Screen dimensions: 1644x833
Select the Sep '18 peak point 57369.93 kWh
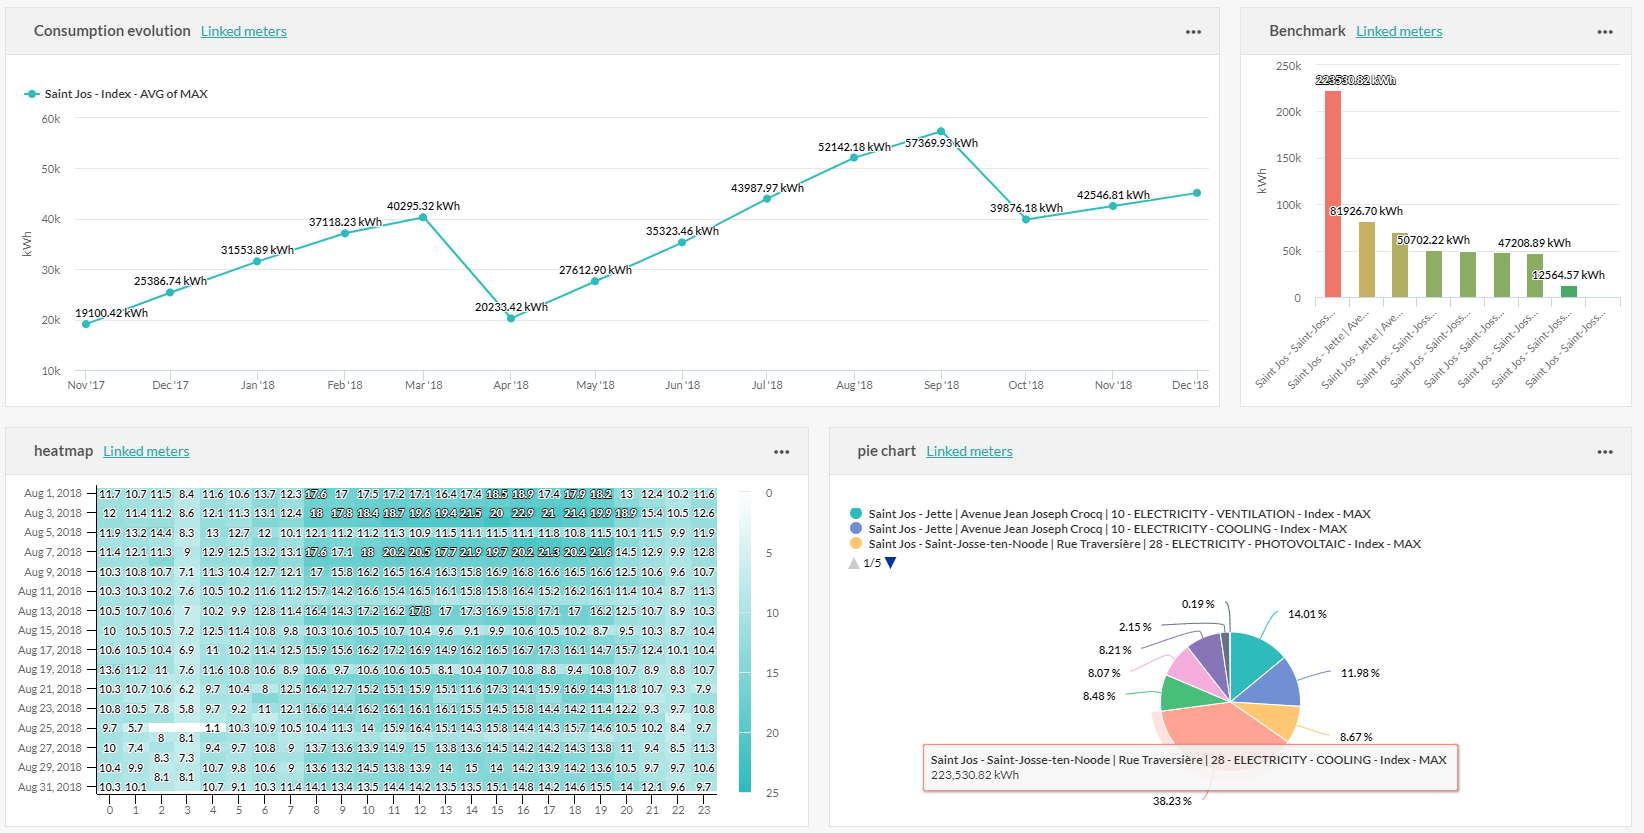(x=941, y=131)
